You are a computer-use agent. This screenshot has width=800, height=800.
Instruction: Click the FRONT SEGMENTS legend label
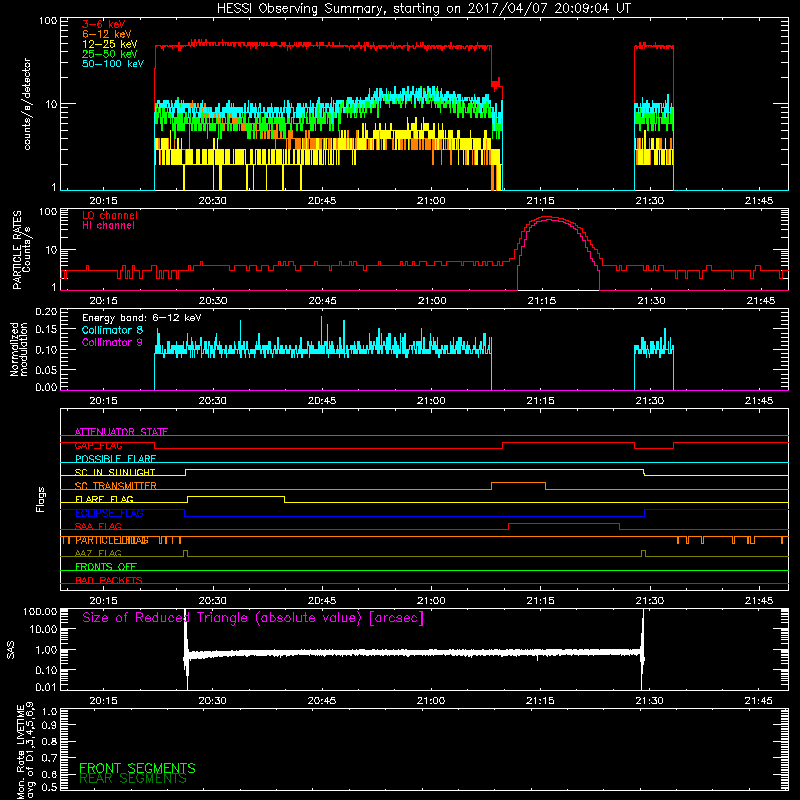coord(137,768)
